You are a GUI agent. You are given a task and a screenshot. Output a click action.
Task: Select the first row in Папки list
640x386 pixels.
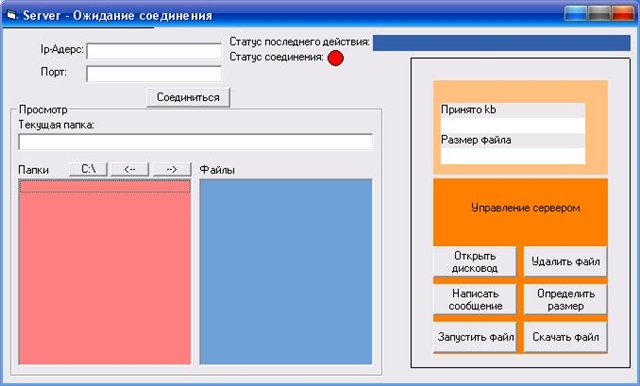tap(105, 187)
